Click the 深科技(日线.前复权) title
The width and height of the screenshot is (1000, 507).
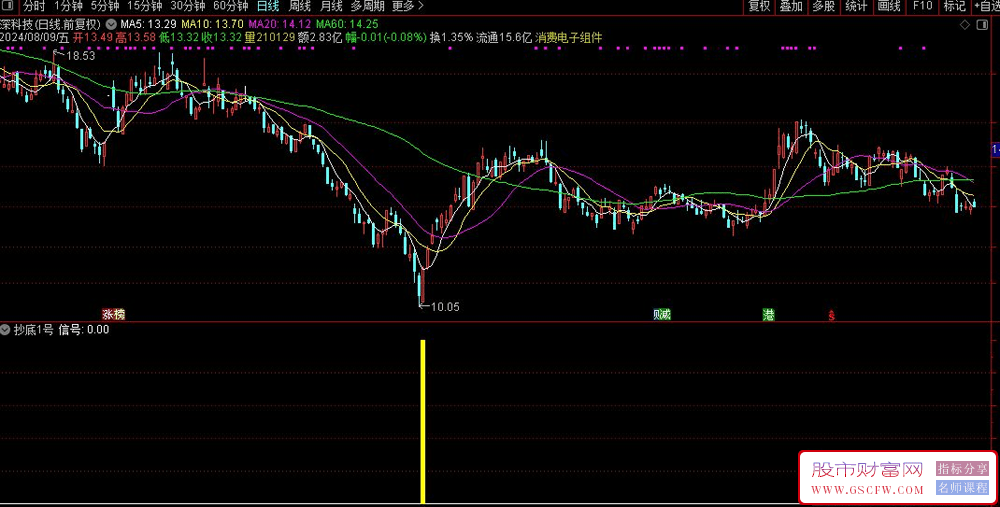(50, 24)
